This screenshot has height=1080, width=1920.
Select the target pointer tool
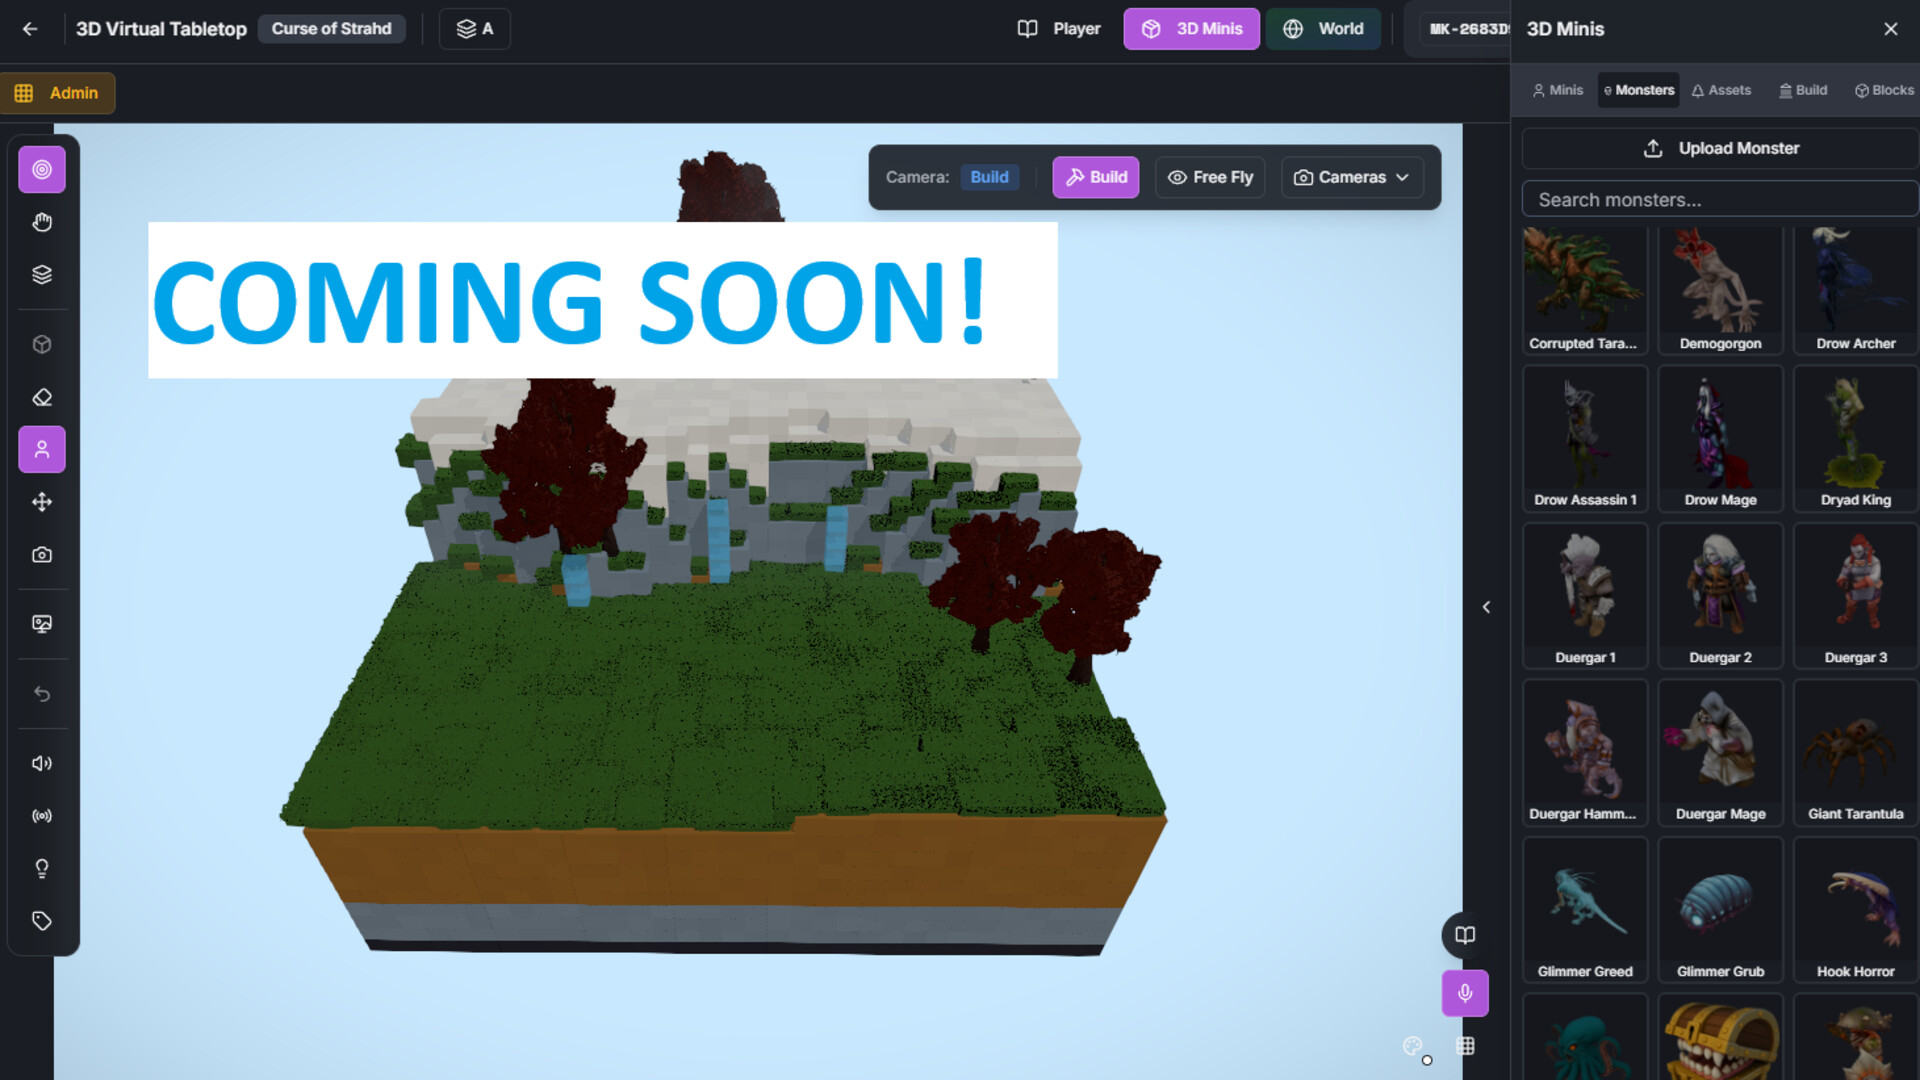pos(42,170)
